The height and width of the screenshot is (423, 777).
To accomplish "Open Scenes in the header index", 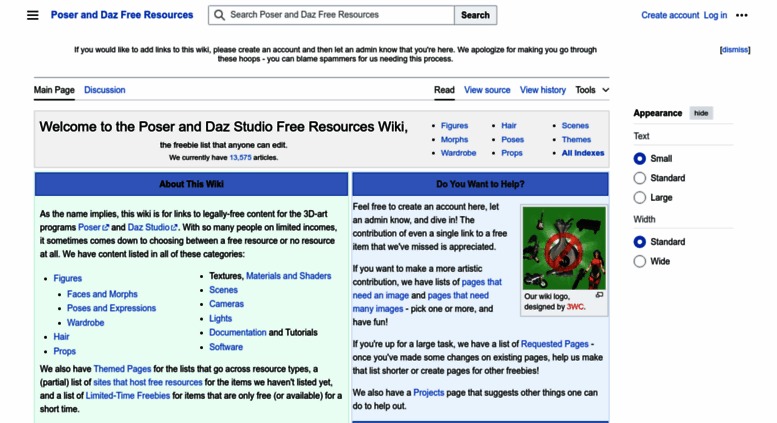I will click(x=575, y=126).
